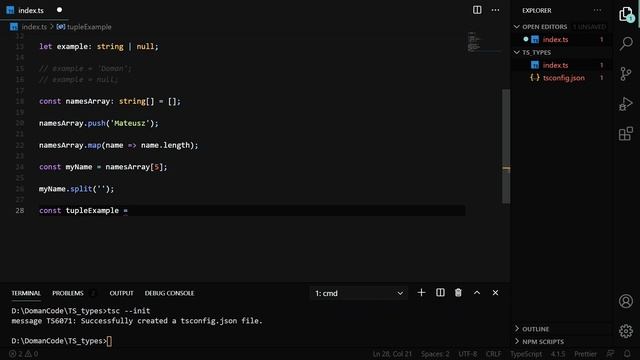The height and width of the screenshot is (360, 640).
Task: Click 'const myName = namesArray[5];' line
Action: coord(103,167)
